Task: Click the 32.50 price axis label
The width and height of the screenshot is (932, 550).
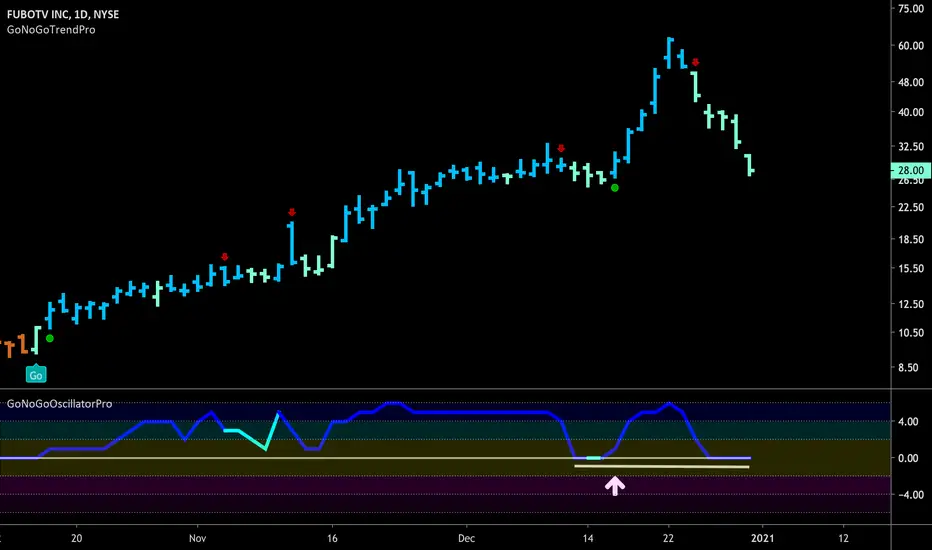Action: pos(911,146)
